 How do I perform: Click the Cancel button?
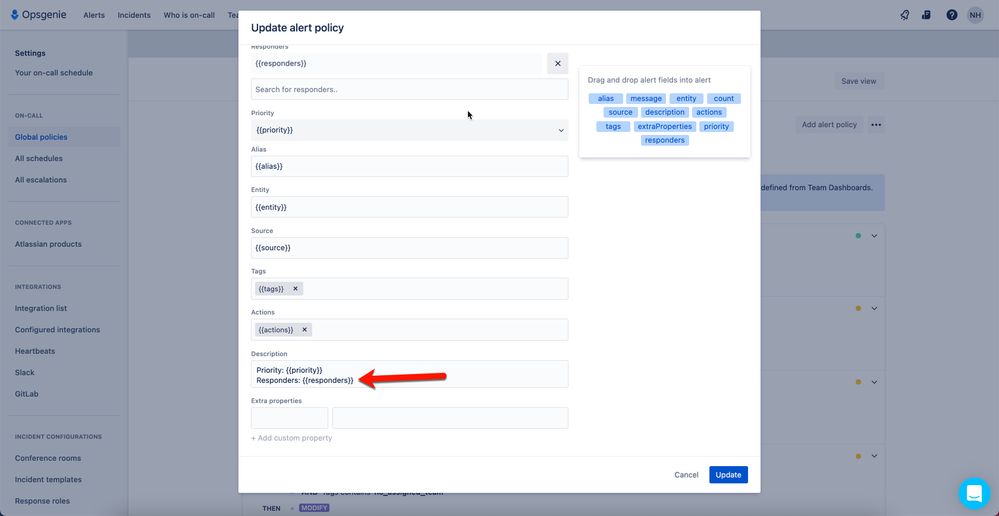click(686, 475)
